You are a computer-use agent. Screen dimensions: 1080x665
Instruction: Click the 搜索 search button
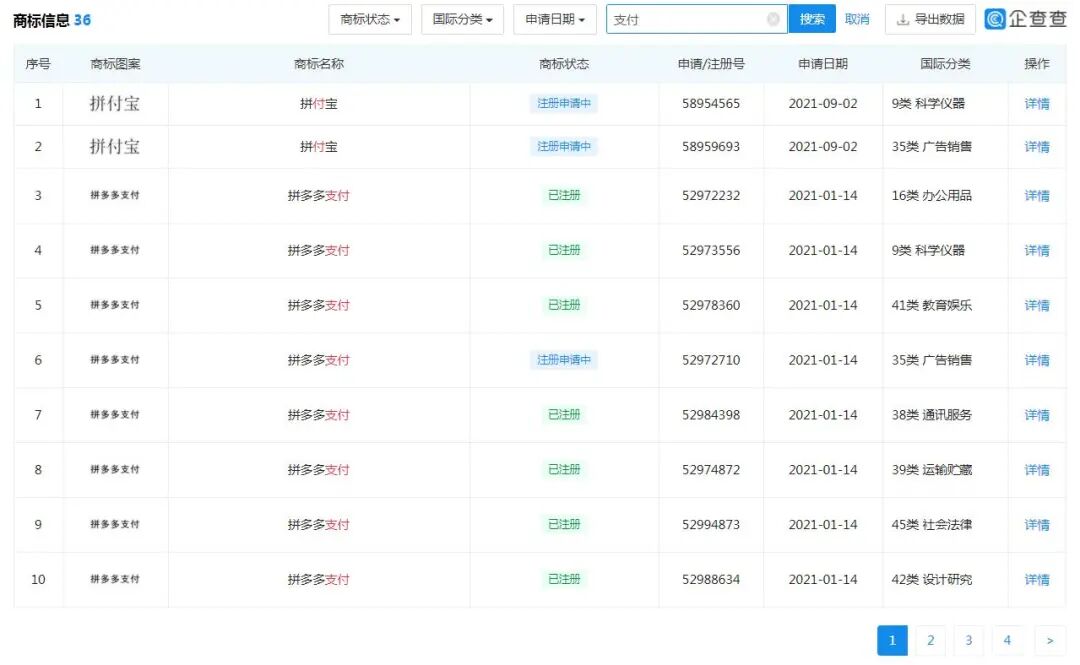[812, 18]
